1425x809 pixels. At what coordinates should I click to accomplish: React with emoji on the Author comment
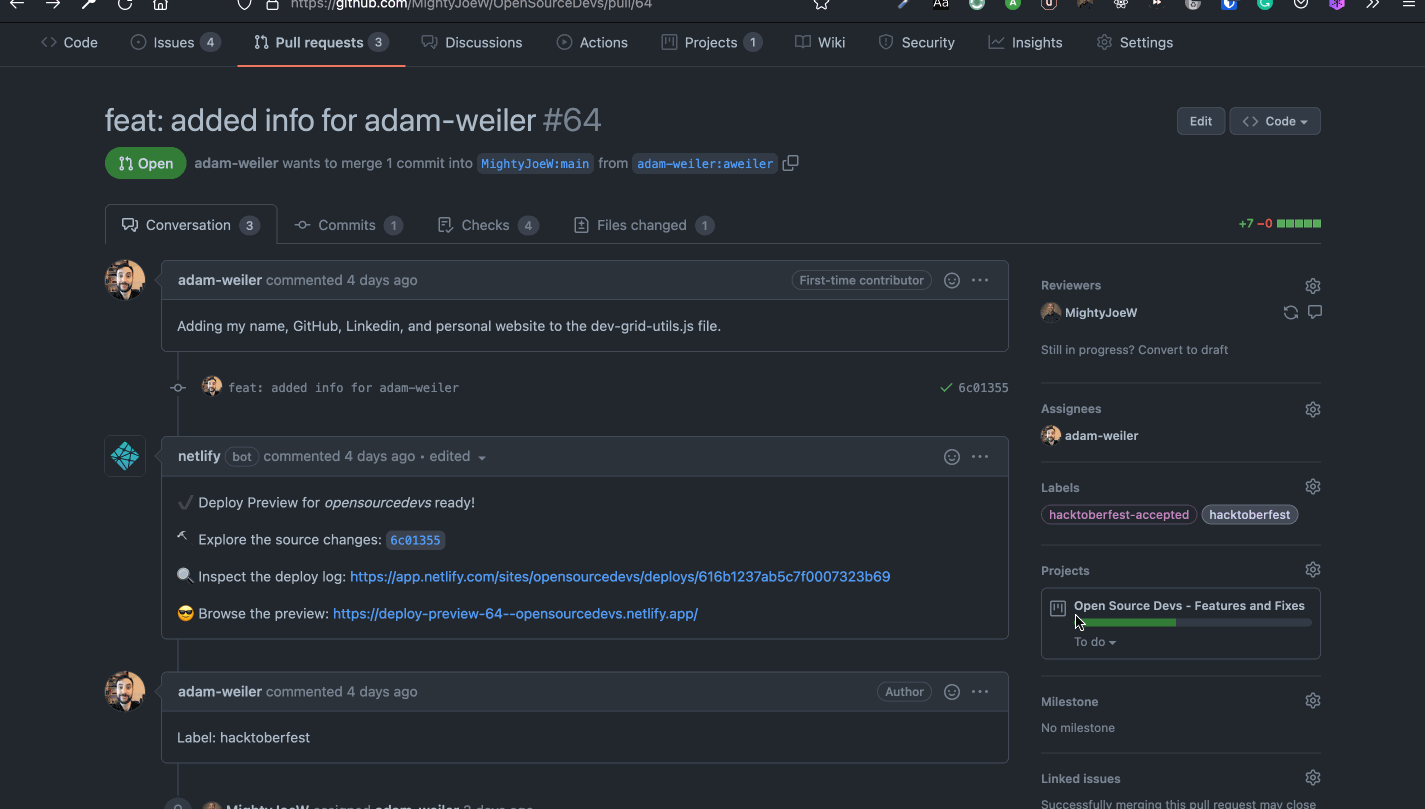[x=952, y=691]
